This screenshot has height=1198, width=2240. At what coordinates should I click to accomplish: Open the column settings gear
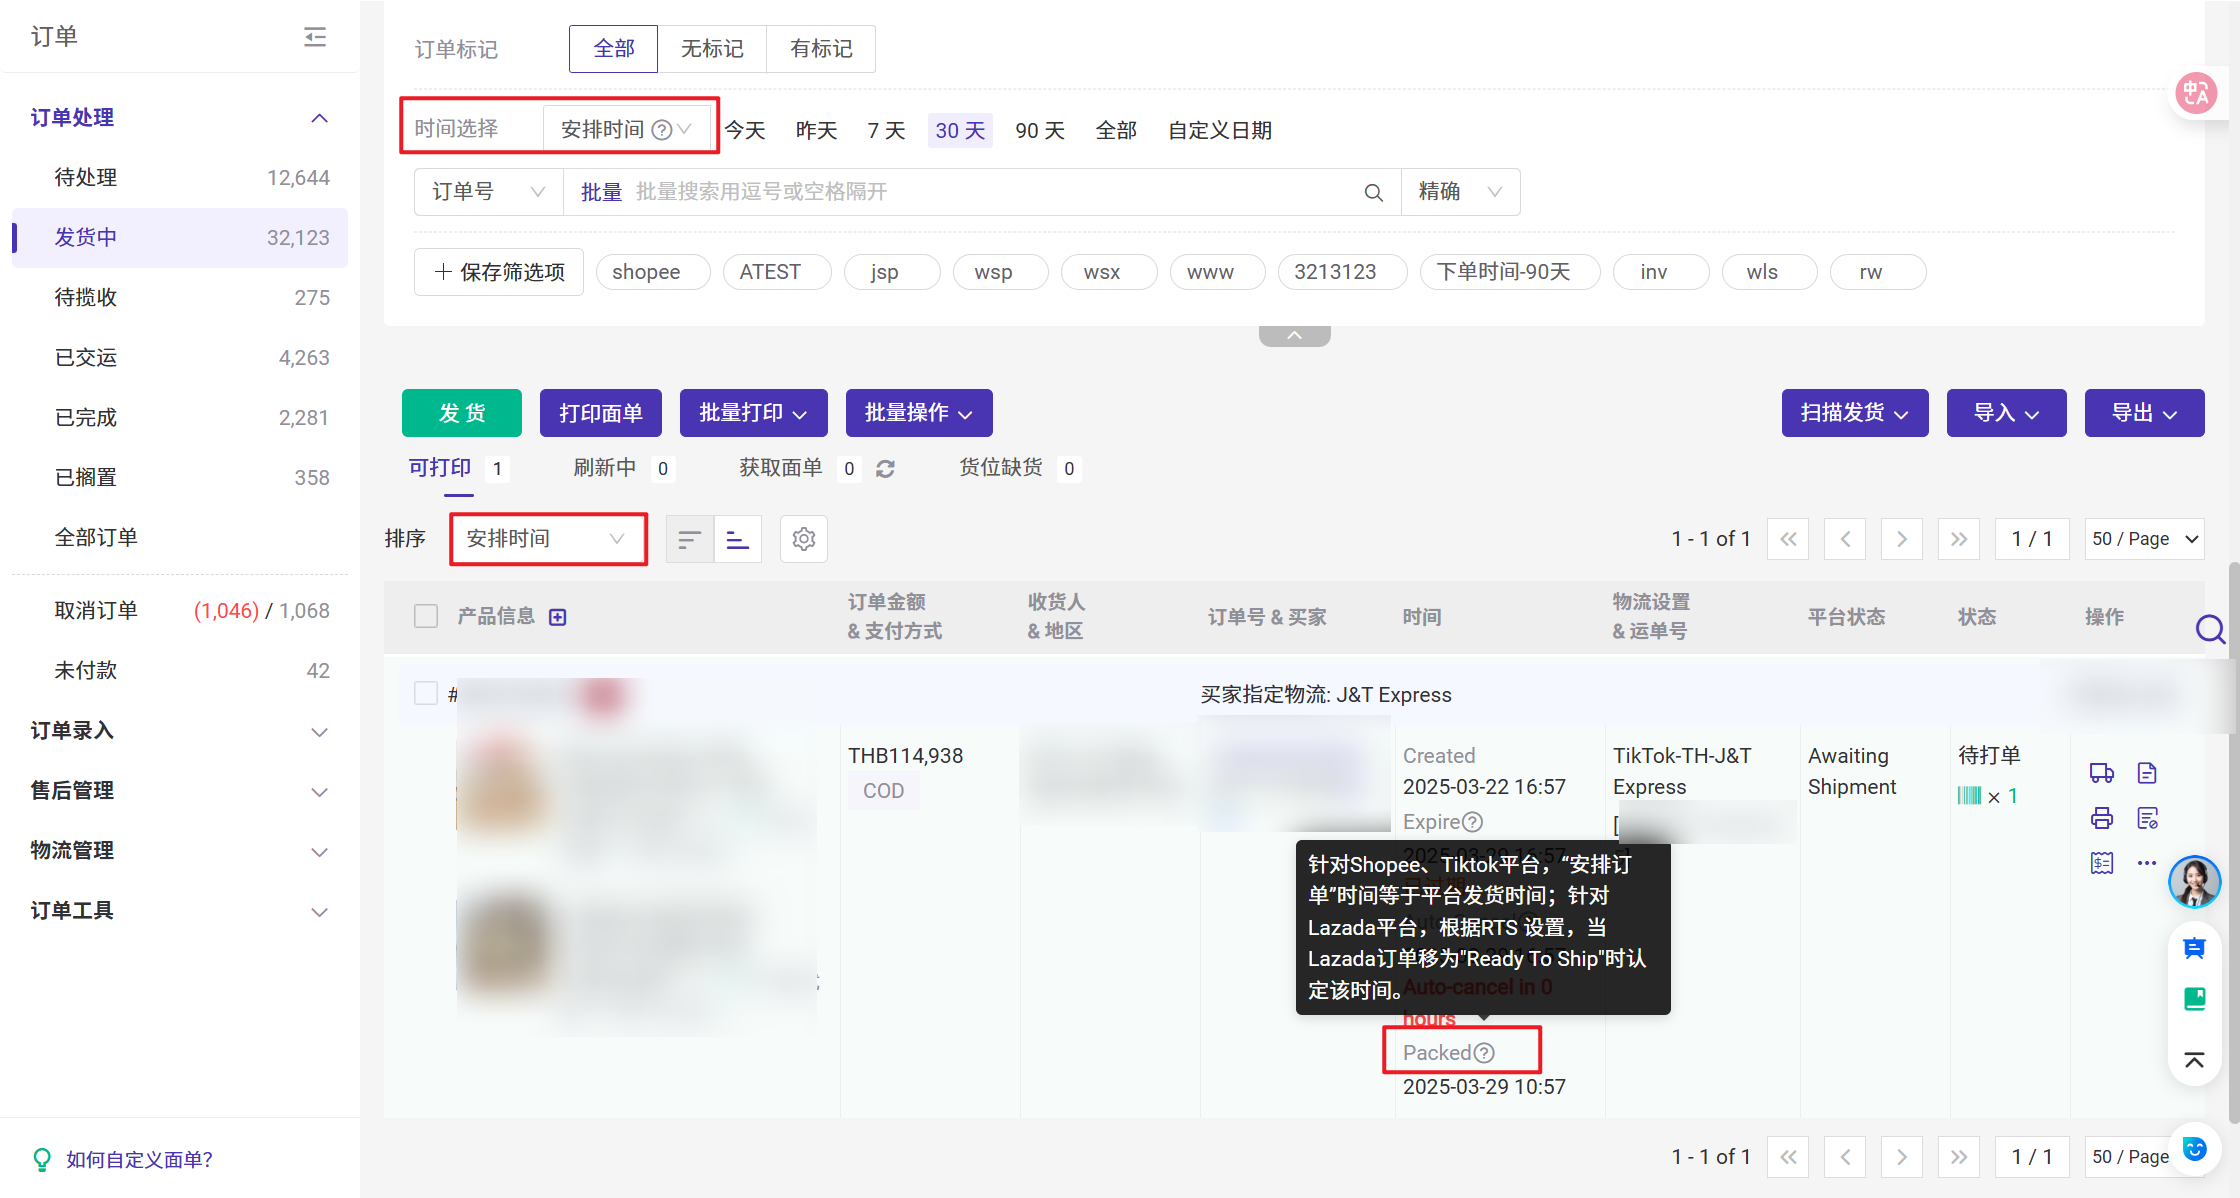803,539
